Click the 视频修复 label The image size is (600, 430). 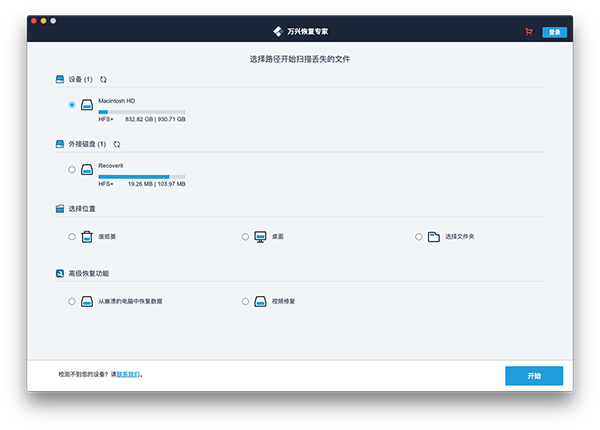point(284,301)
